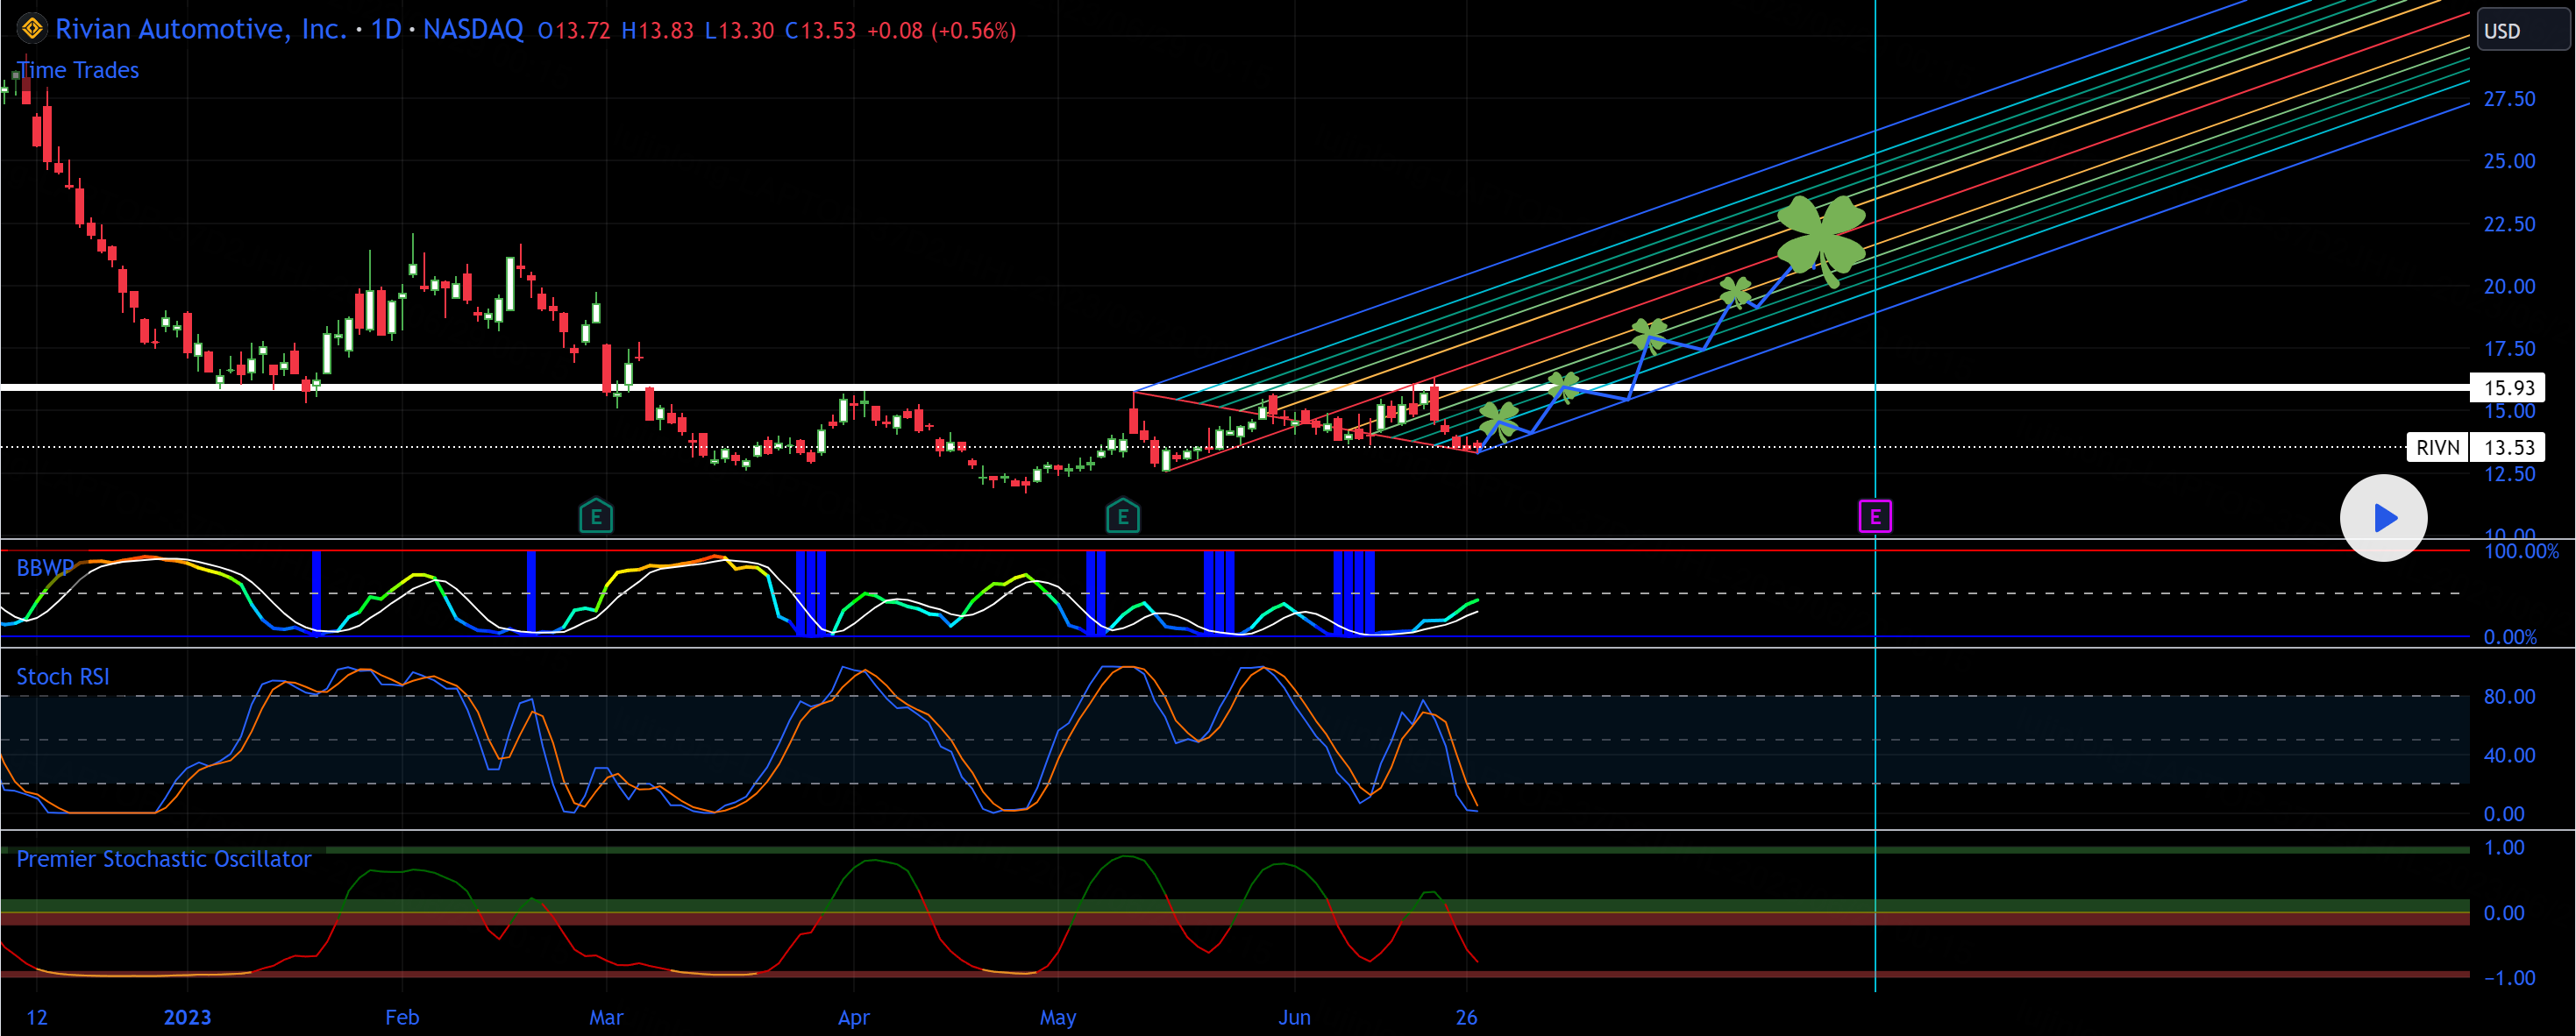
Task: Click the 1D interval label
Action: coord(386,29)
